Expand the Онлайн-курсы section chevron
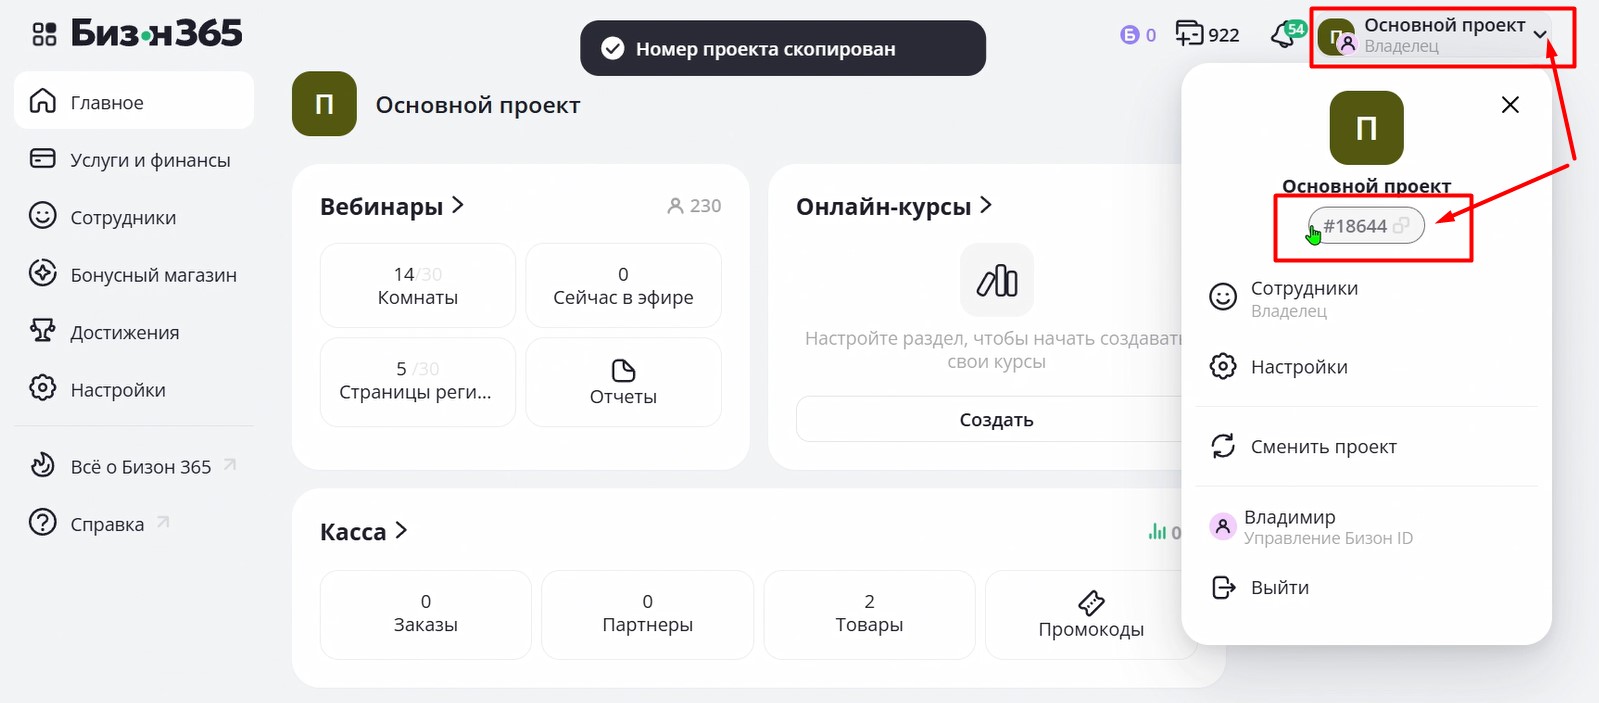Viewport: 1599px width, 703px height. 986,205
